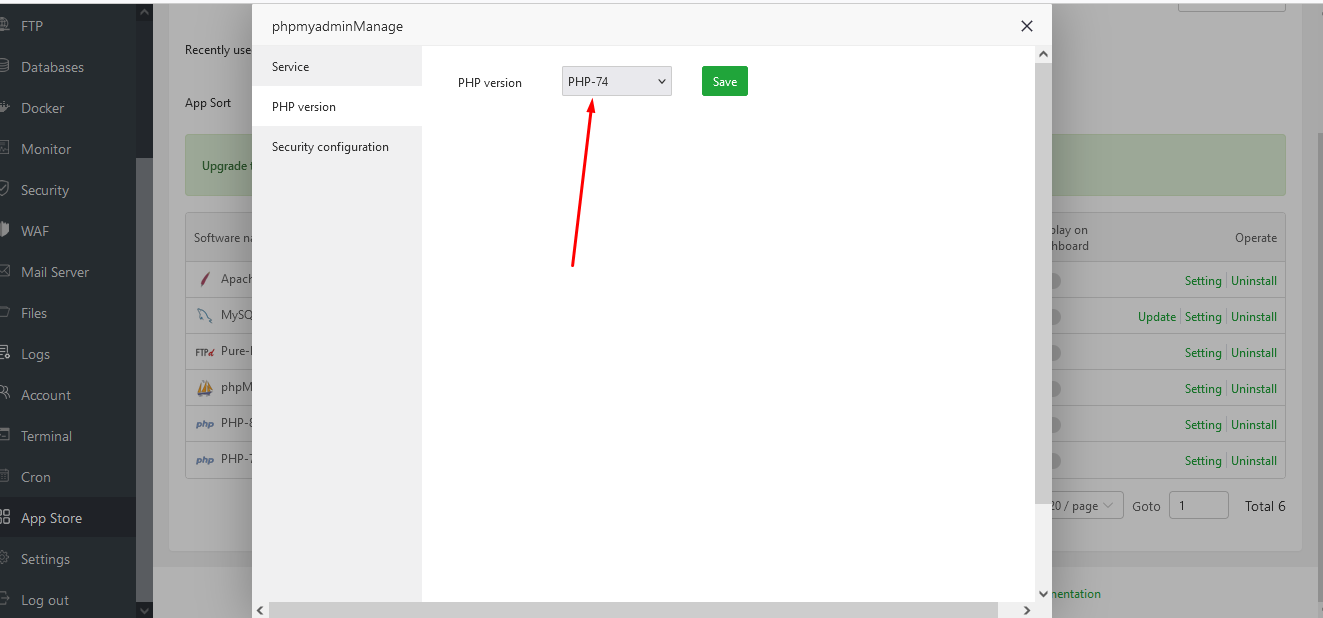
Task: Click dialog vertical scrollbar up arrow
Action: (x=1044, y=53)
